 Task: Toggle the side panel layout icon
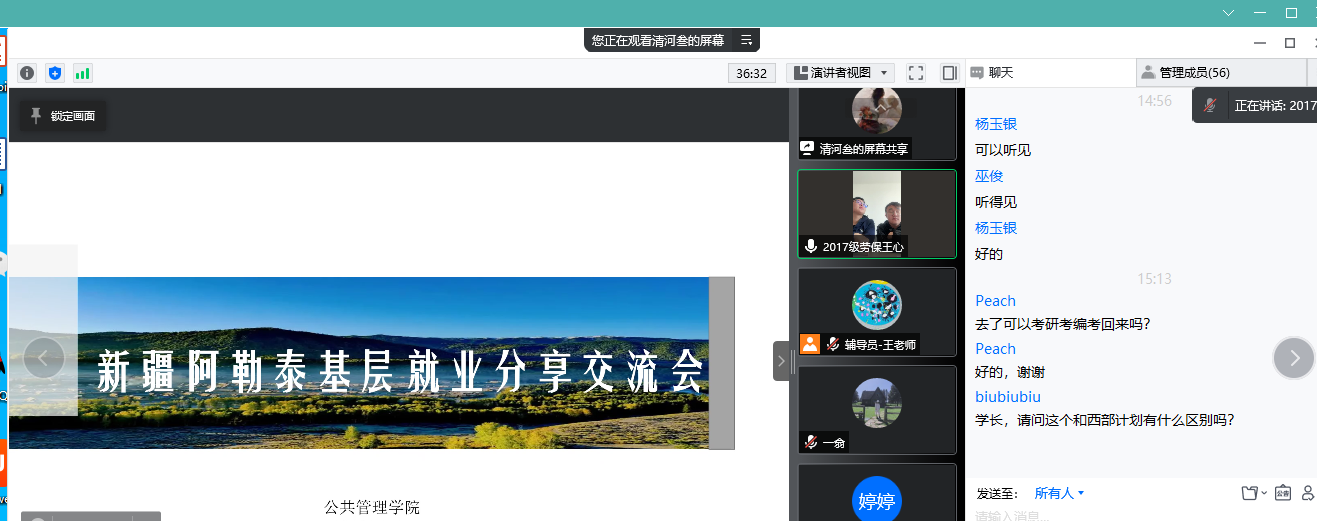[x=949, y=73]
